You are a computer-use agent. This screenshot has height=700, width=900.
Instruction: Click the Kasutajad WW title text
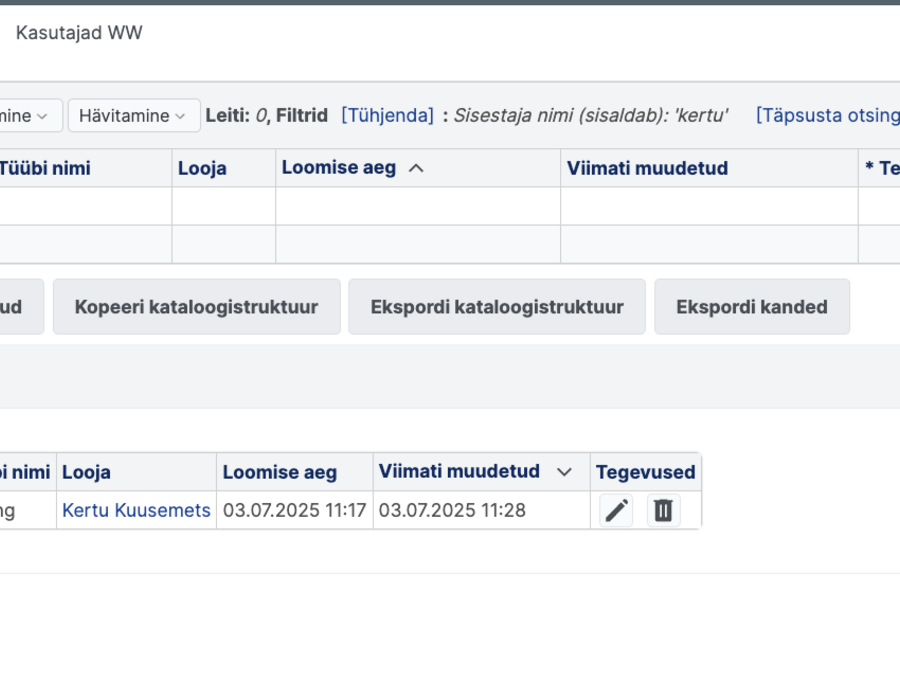pyautogui.click(x=79, y=33)
